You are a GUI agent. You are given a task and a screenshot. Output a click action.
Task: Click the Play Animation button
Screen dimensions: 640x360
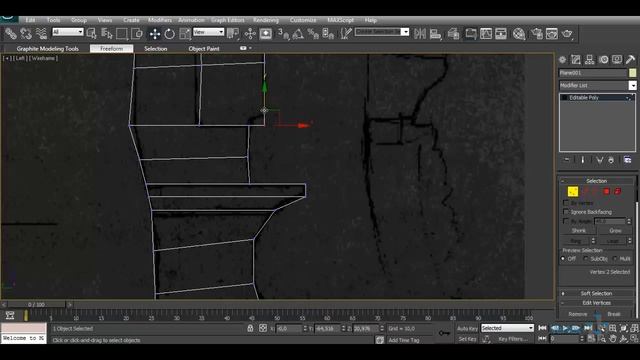click(x=565, y=328)
